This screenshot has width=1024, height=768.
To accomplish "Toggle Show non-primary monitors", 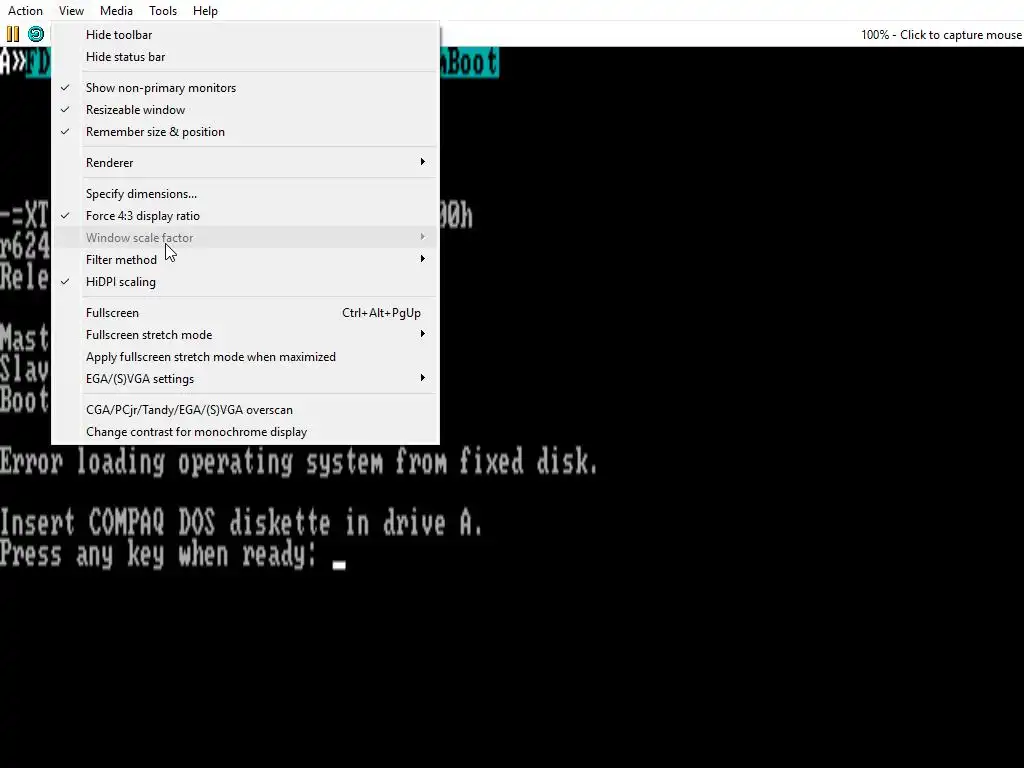I will pos(245,88).
